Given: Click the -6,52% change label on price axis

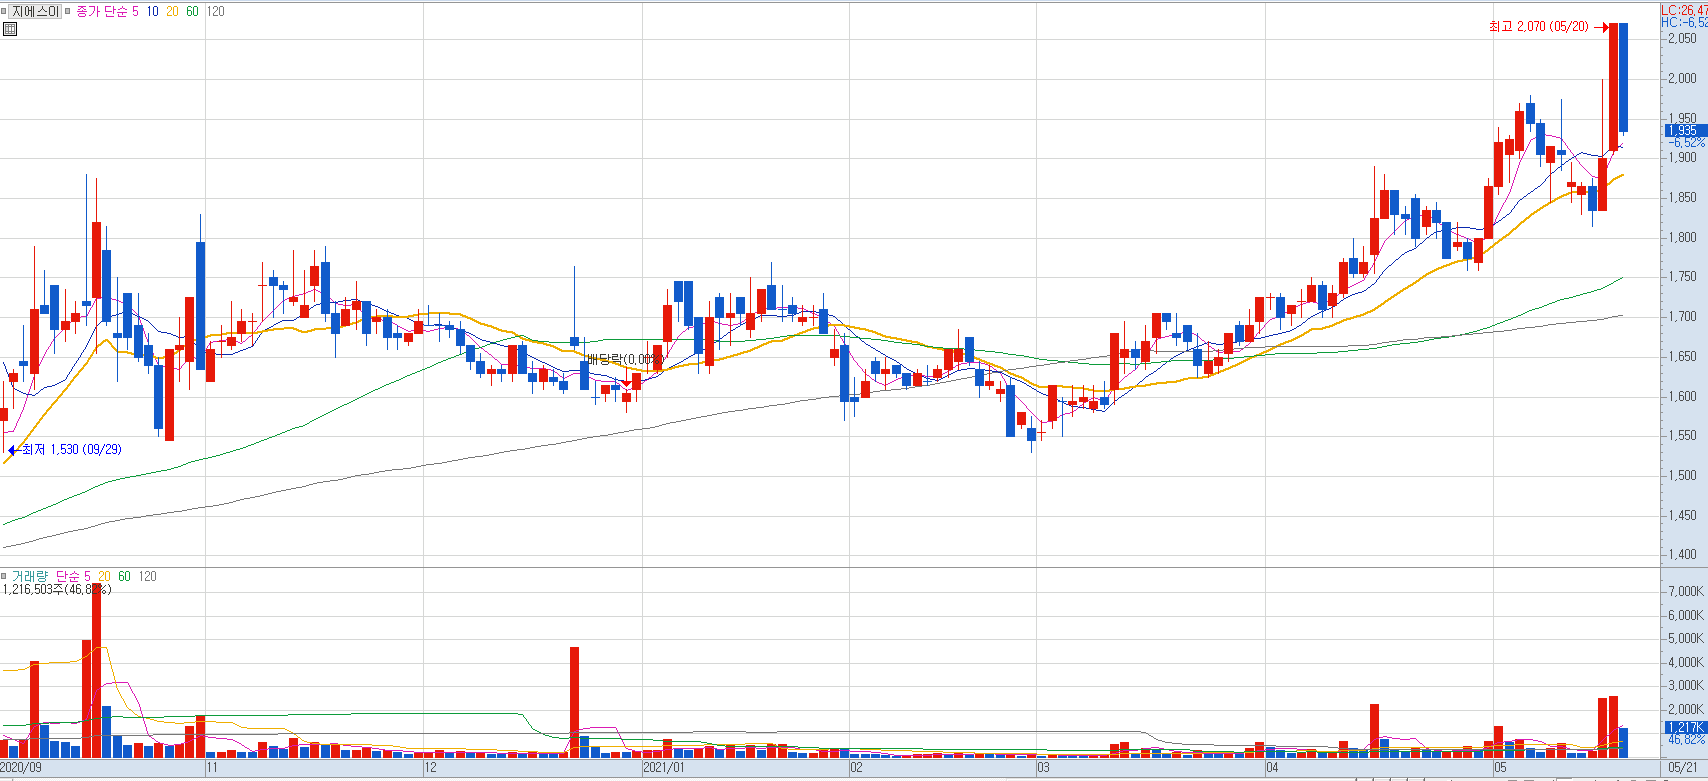Looking at the screenshot, I should point(1686,143).
